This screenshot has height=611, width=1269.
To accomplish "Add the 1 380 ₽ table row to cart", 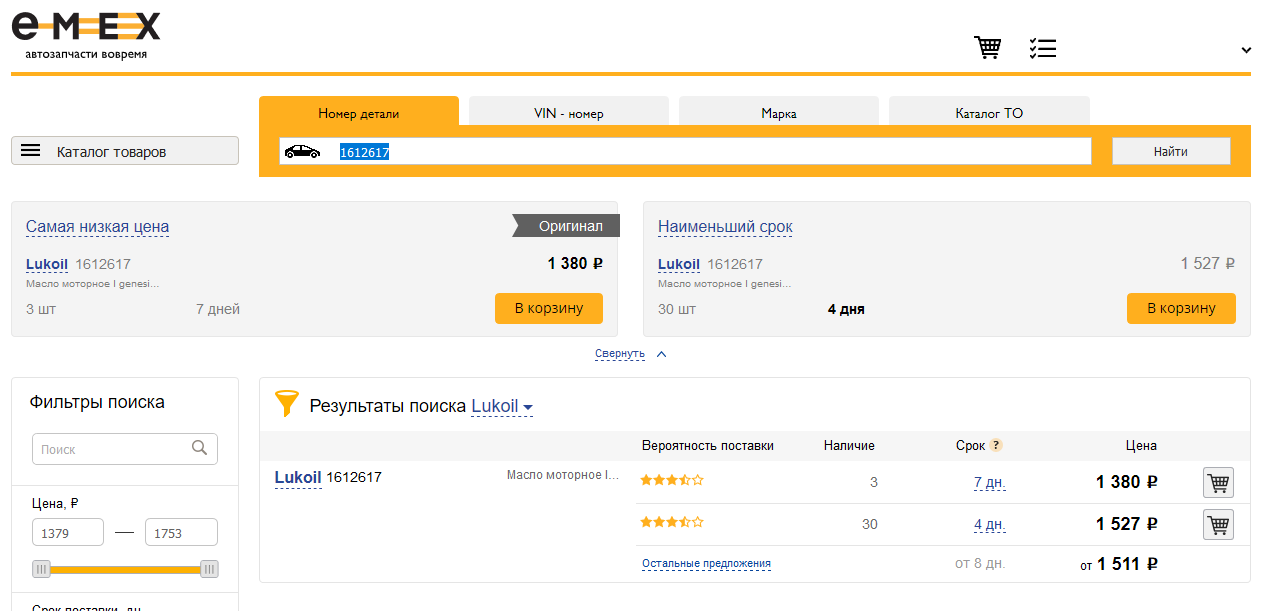I will [x=1218, y=483].
